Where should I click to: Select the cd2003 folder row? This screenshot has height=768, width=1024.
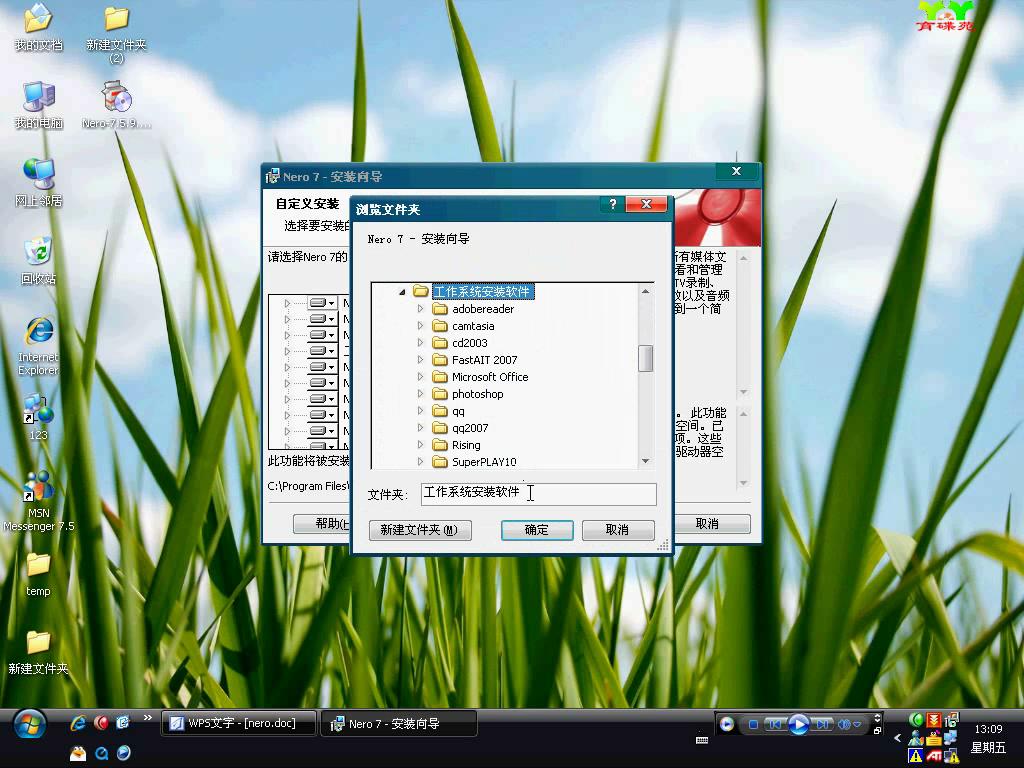[x=460, y=343]
